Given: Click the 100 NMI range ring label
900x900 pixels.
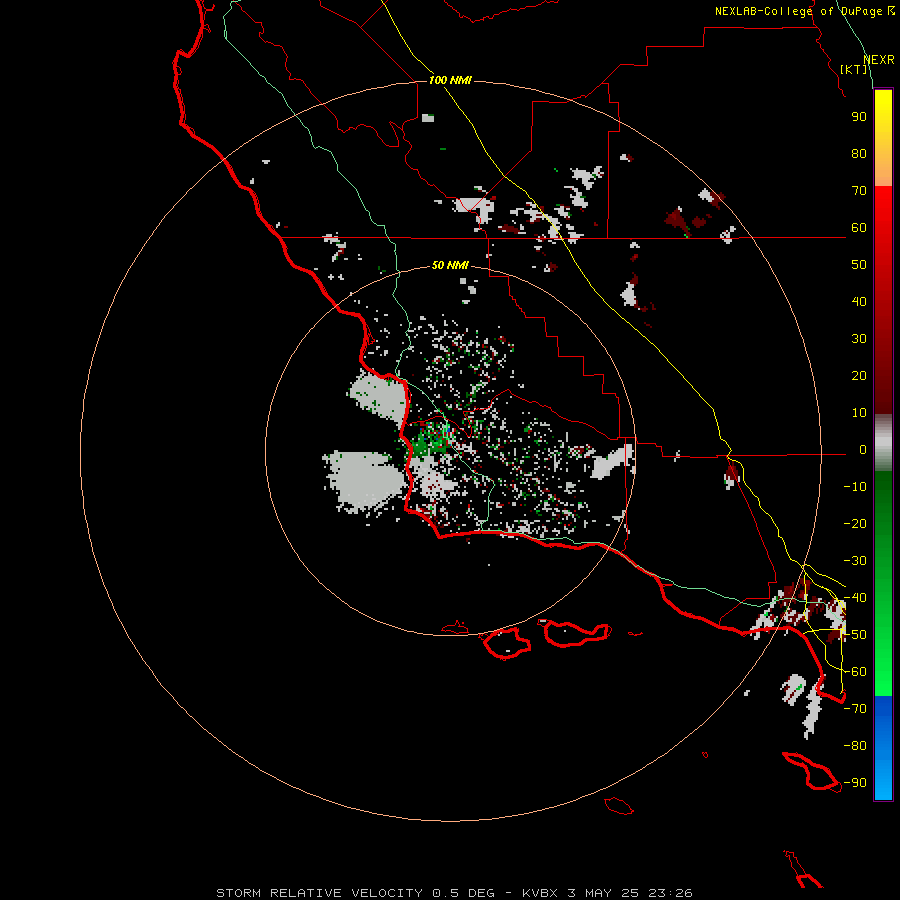Looking at the screenshot, I should [x=450, y=80].
